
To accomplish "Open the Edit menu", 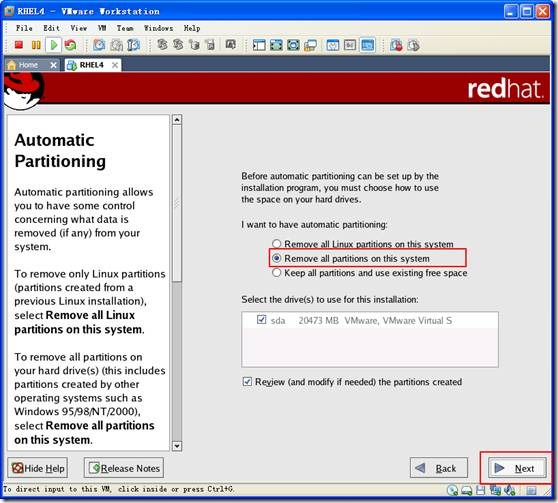I will pyautogui.click(x=52, y=28).
